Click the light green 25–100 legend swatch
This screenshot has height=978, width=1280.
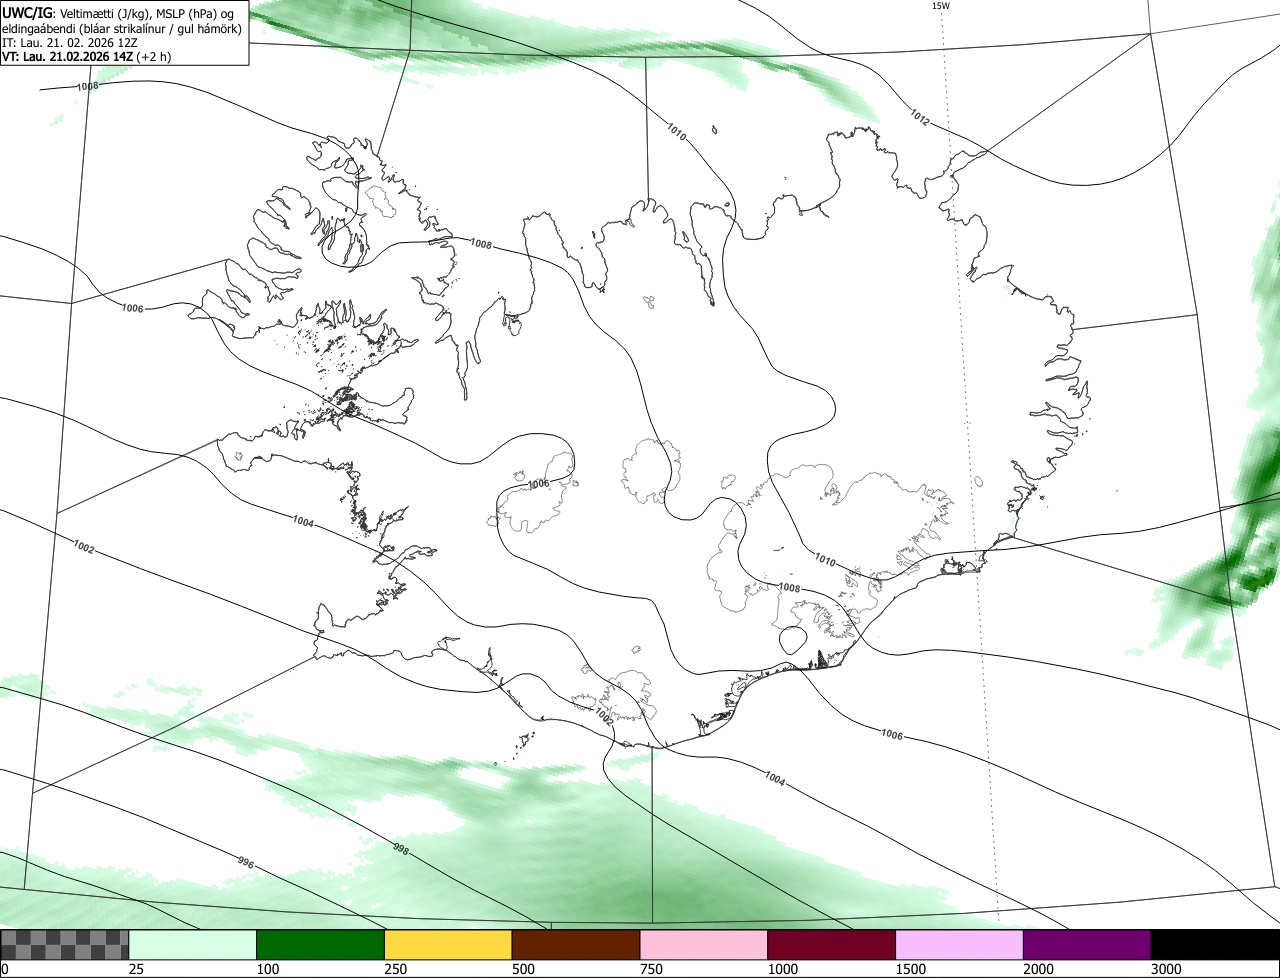pos(193,944)
